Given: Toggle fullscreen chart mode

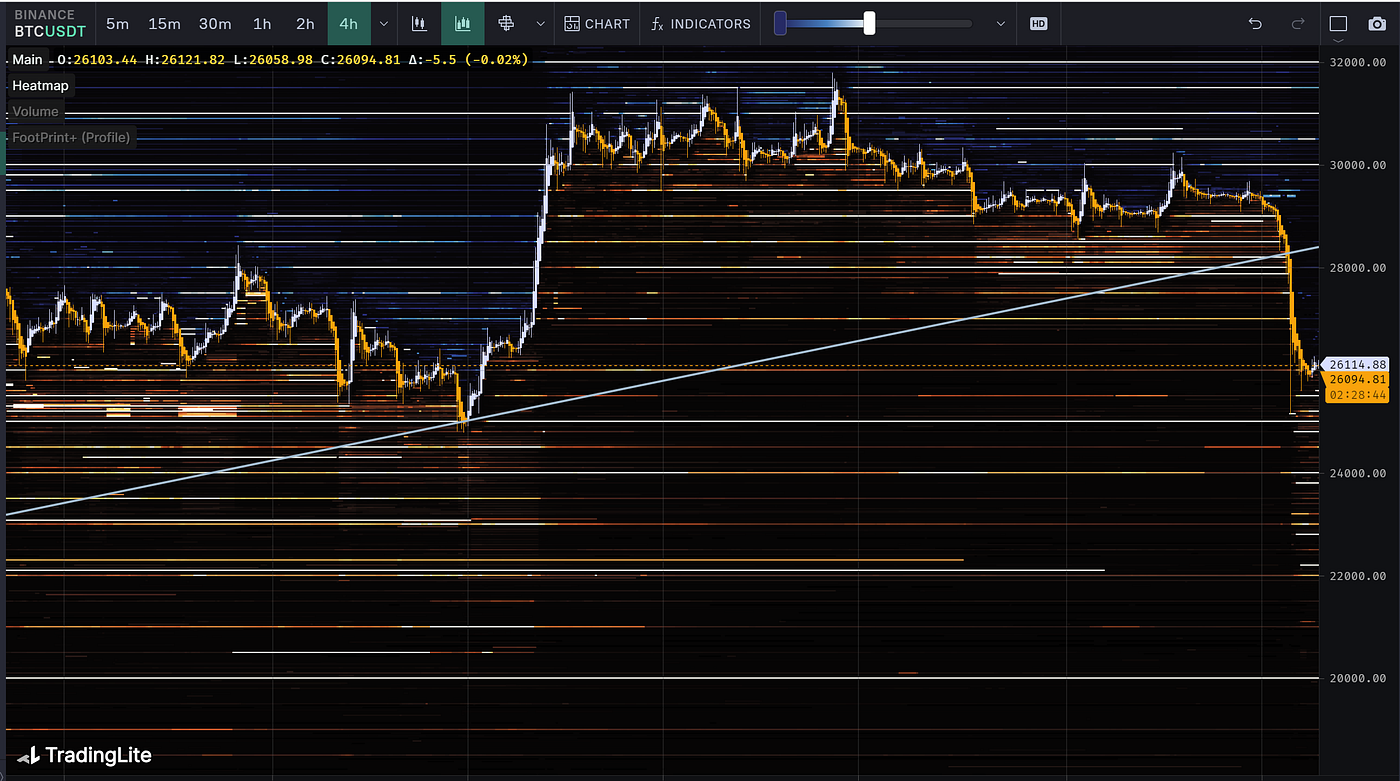Looking at the screenshot, I should pos(1338,23).
